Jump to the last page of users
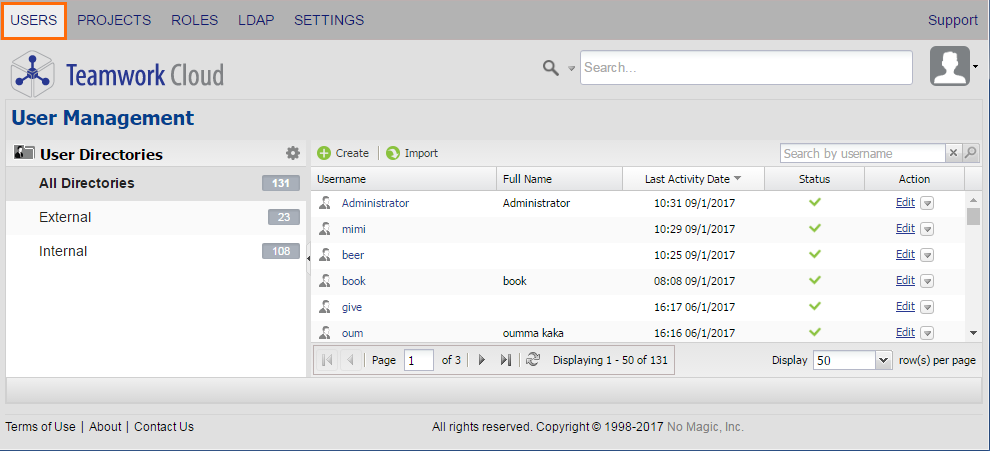 [505, 360]
